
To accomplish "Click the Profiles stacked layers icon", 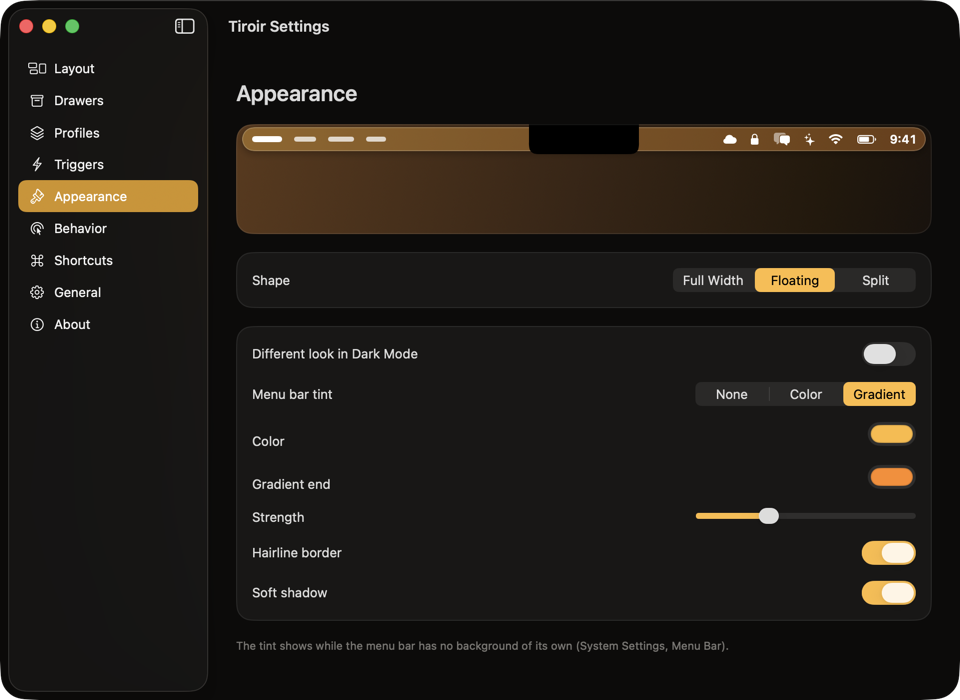I will 37,133.
